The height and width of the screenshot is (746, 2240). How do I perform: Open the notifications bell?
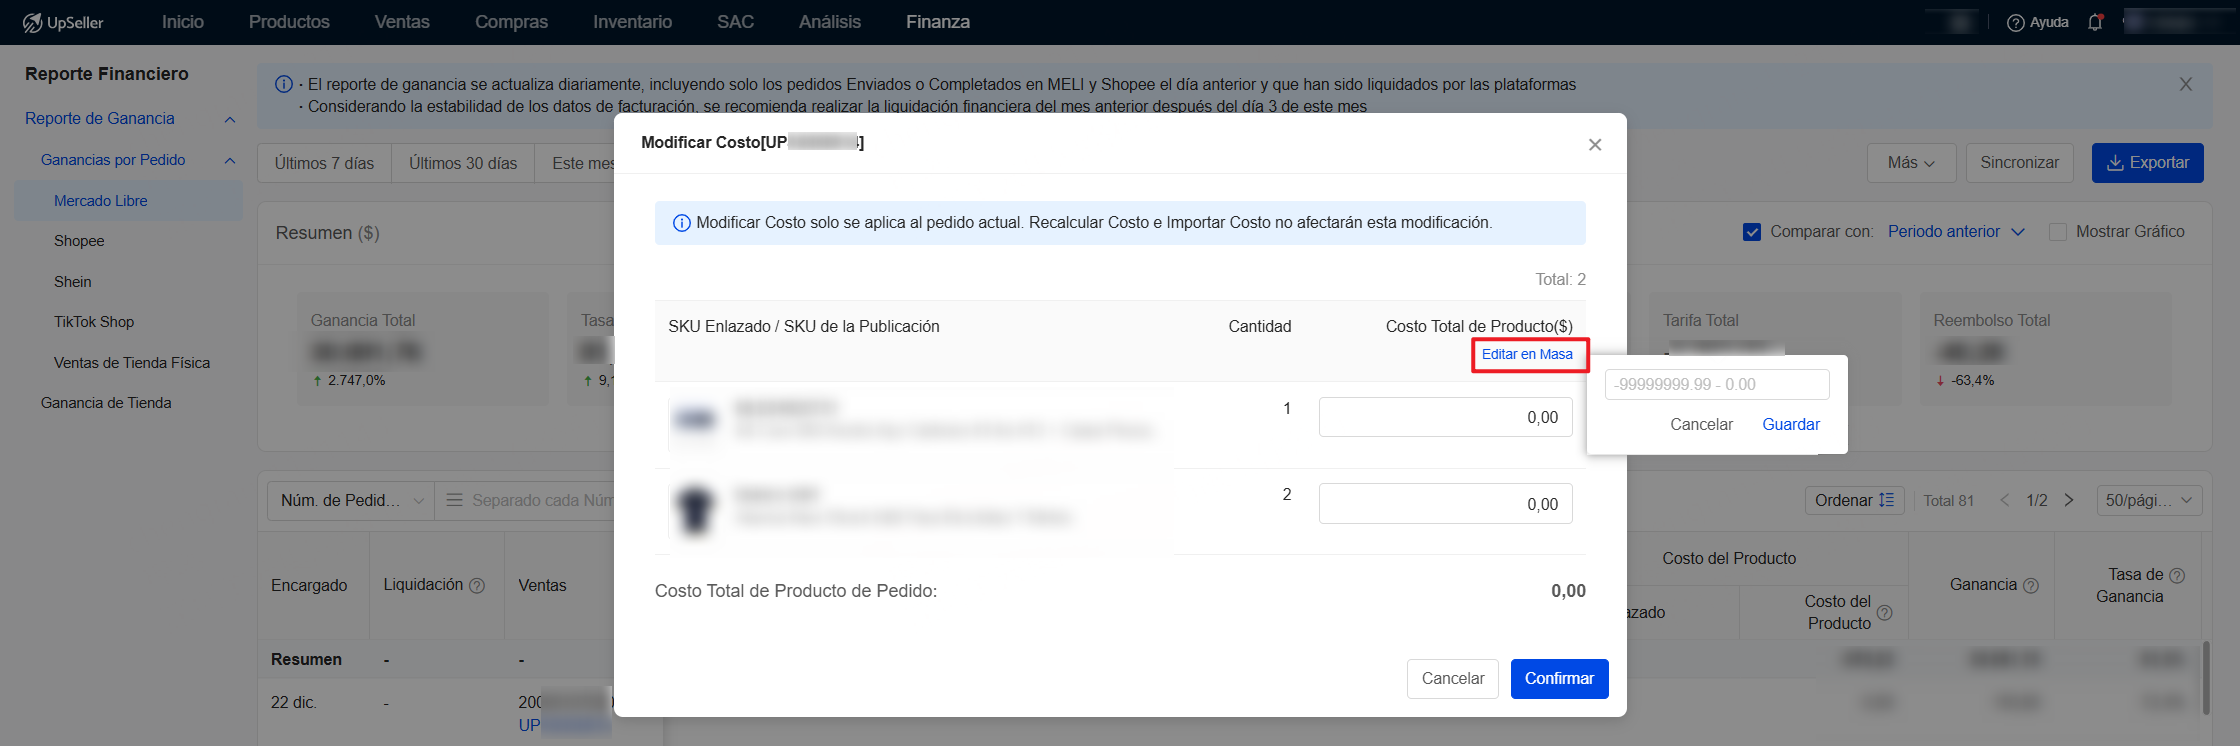pos(2096,22)
